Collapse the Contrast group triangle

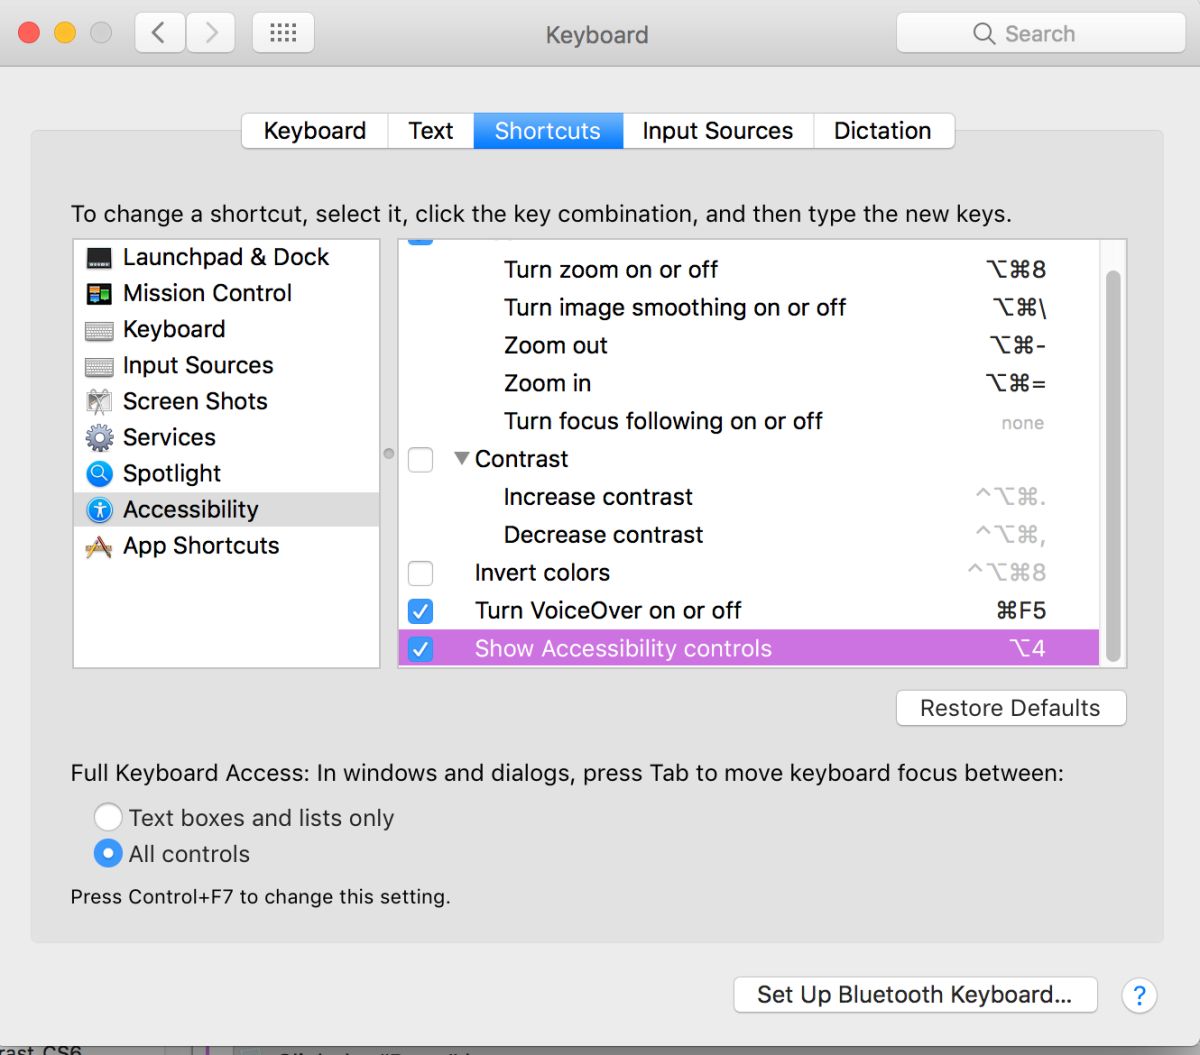click(461, 459)
